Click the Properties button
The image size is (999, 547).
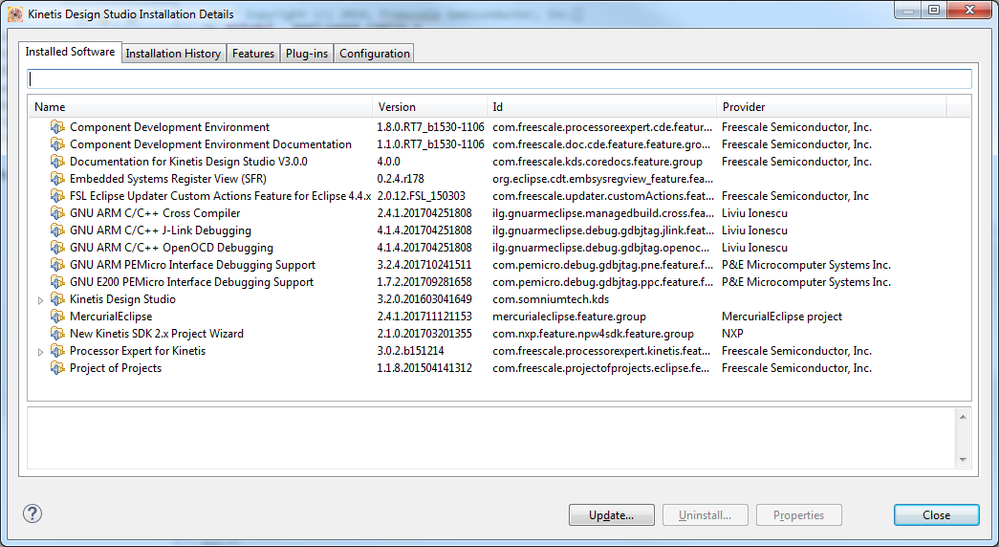pyautogui.click(x=798, y=515)
